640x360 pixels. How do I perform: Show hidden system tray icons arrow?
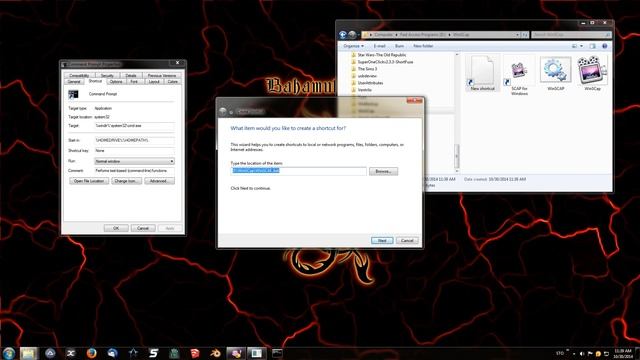click(574, 353)
